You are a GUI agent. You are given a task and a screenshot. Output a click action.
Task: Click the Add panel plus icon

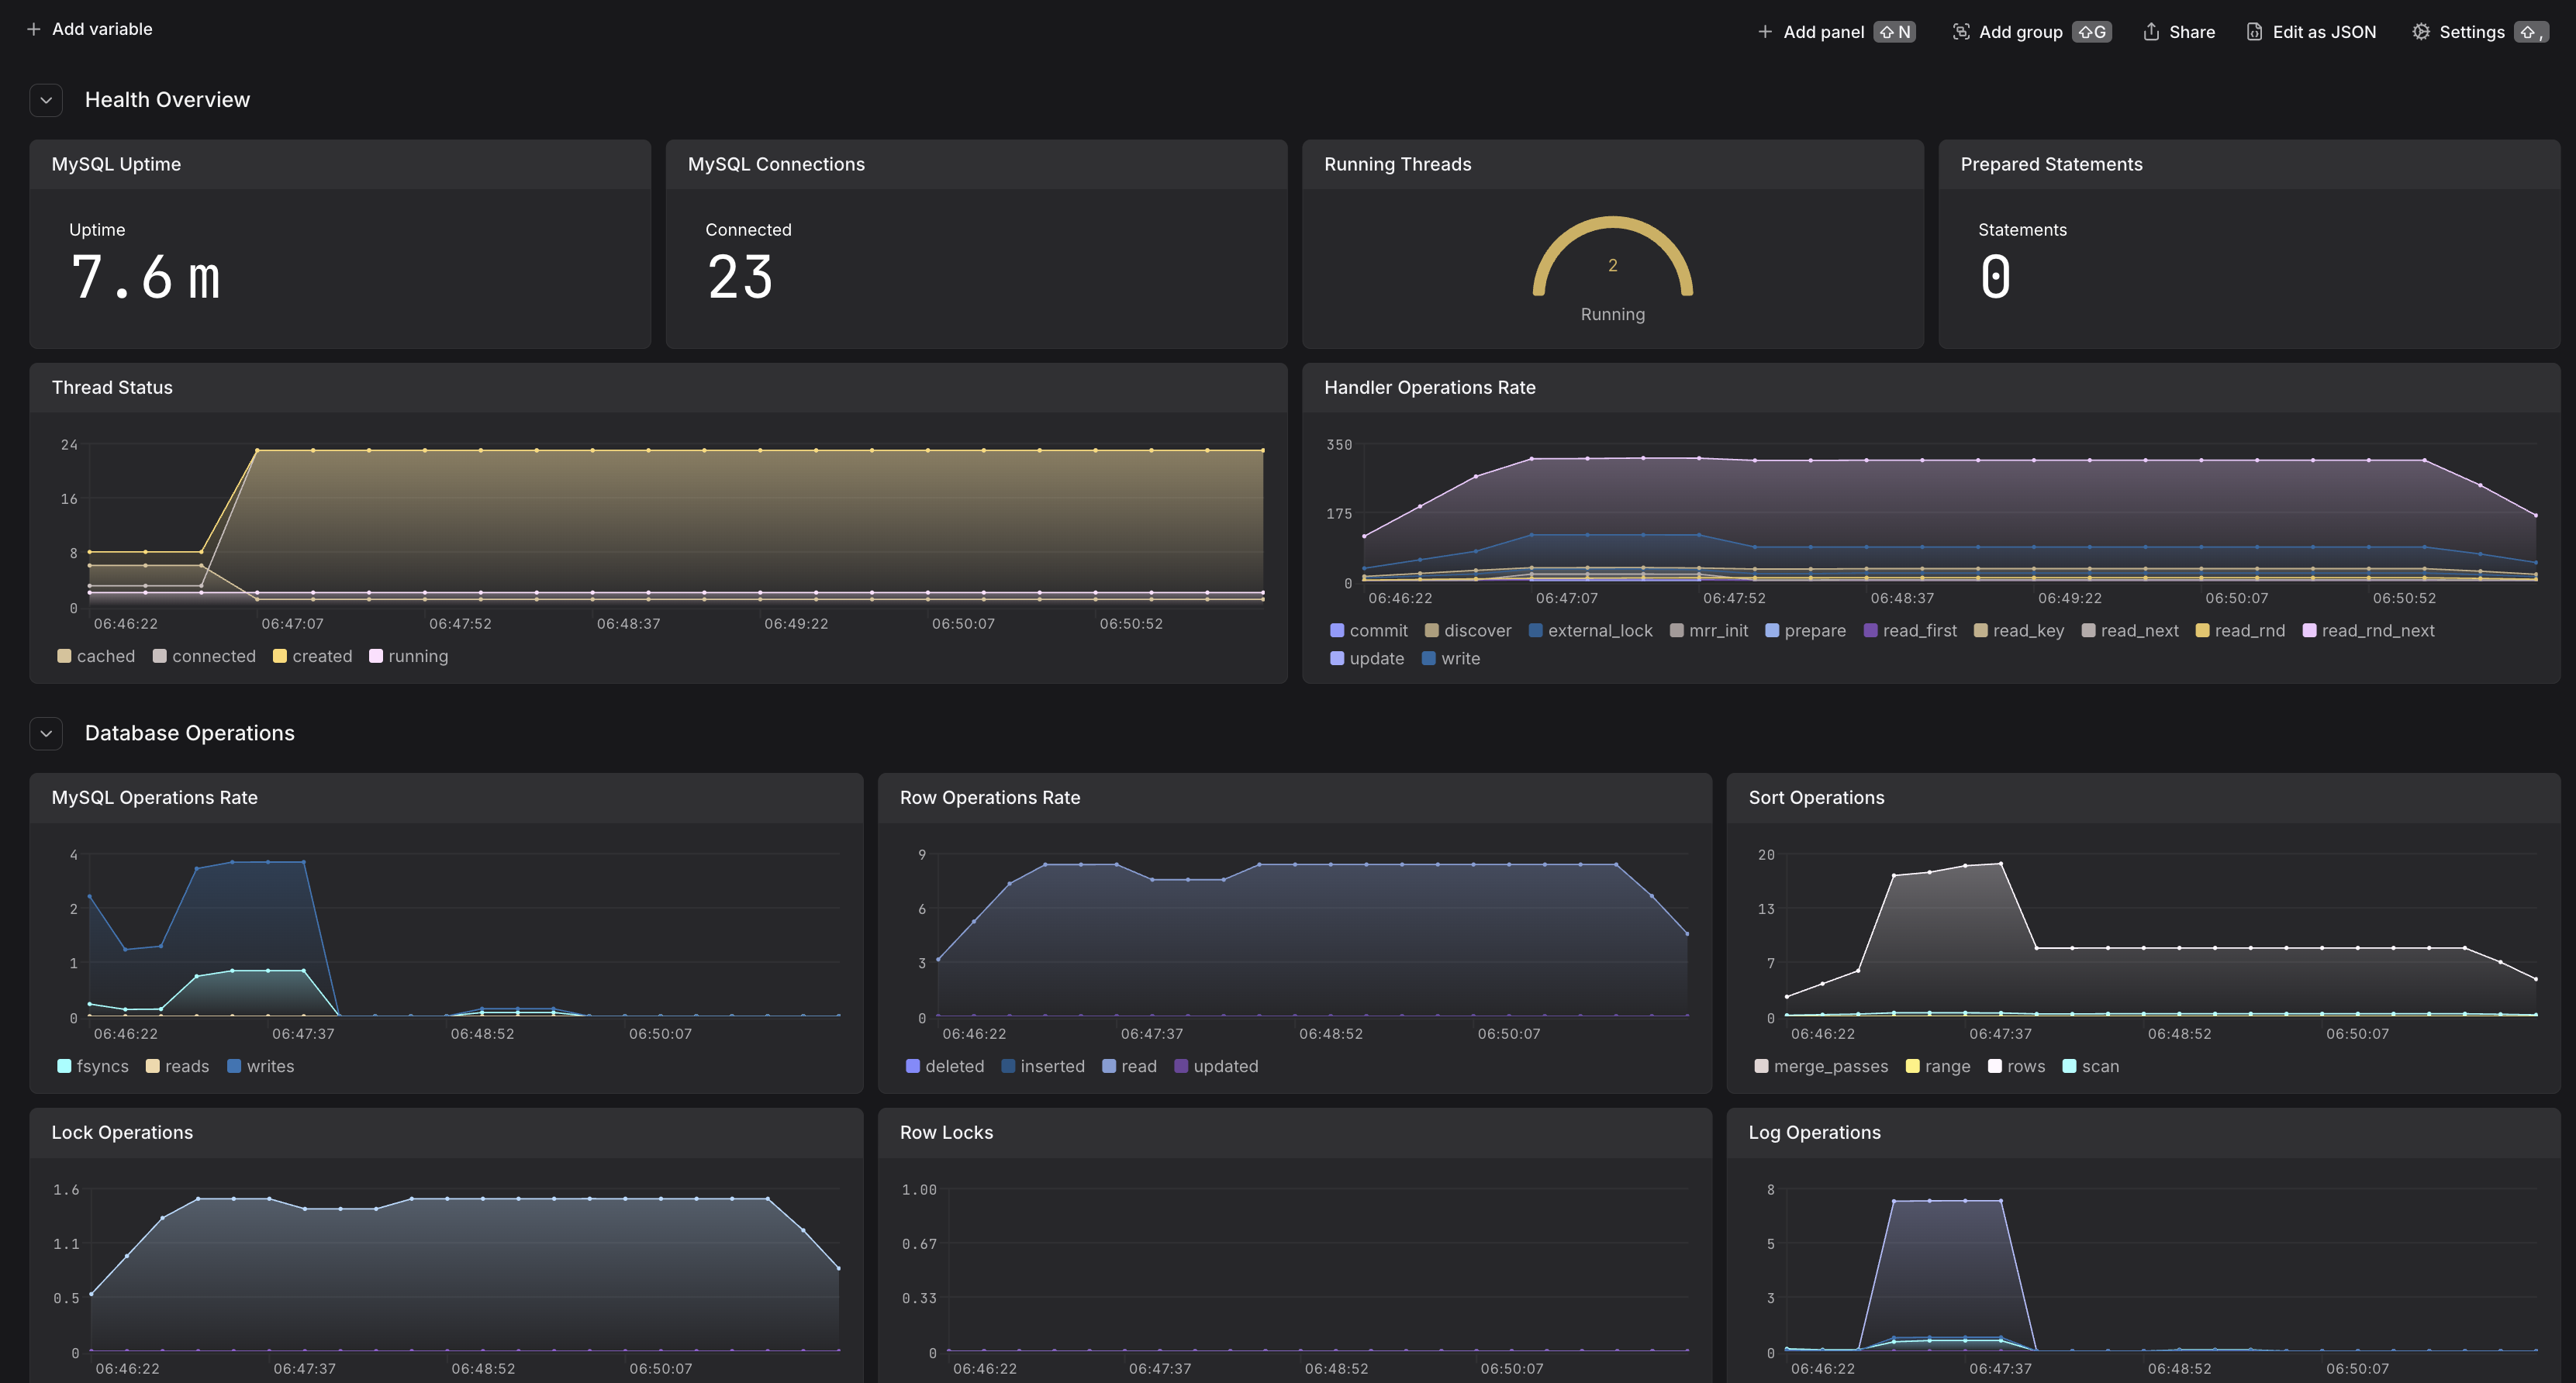[1765, 32]
